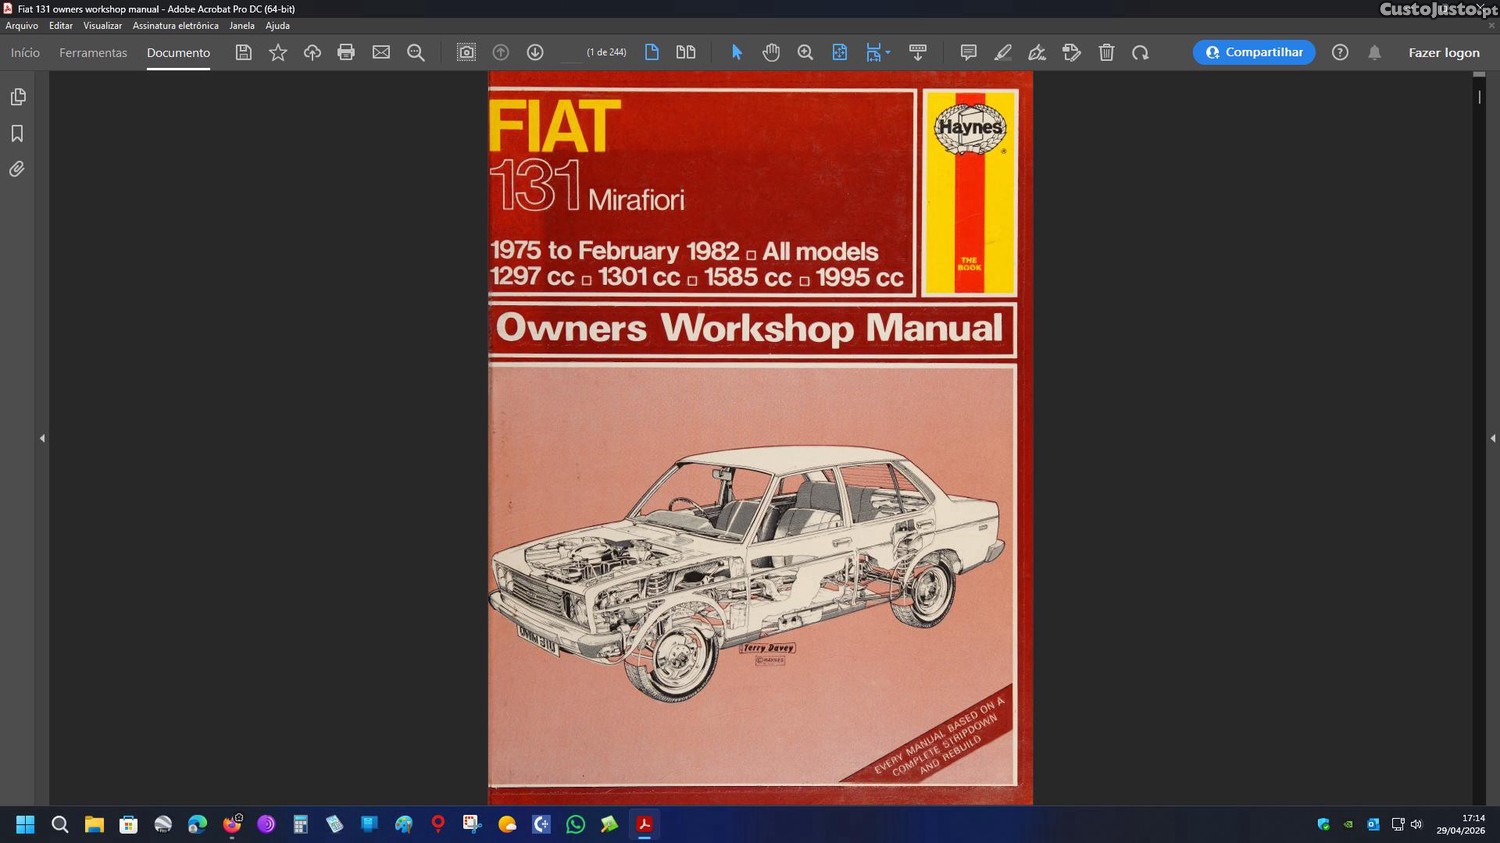Send the file by email icon
Viewport: 1500px width, 843px height.
(381, 53)
